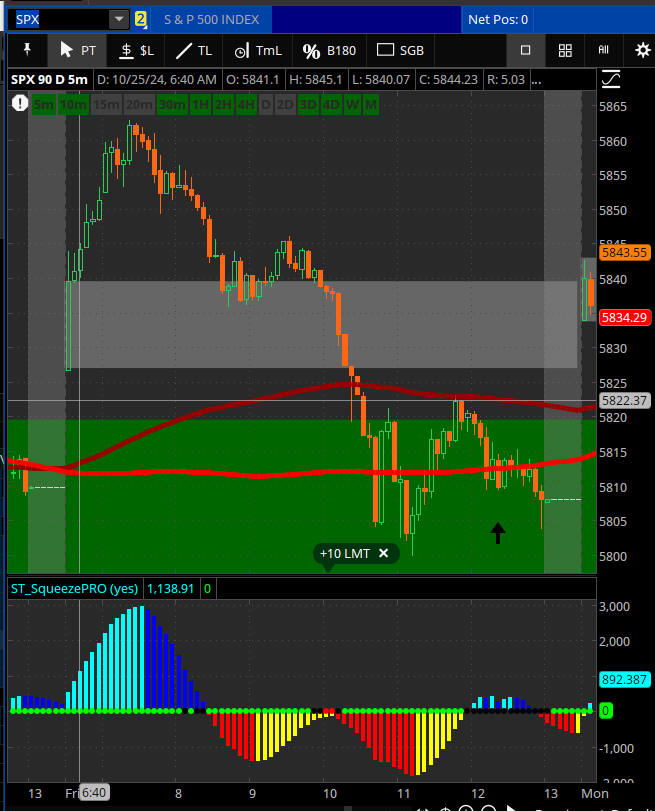
Task: Cancel the +10 LMT order with X
Action: coord(383,553)
